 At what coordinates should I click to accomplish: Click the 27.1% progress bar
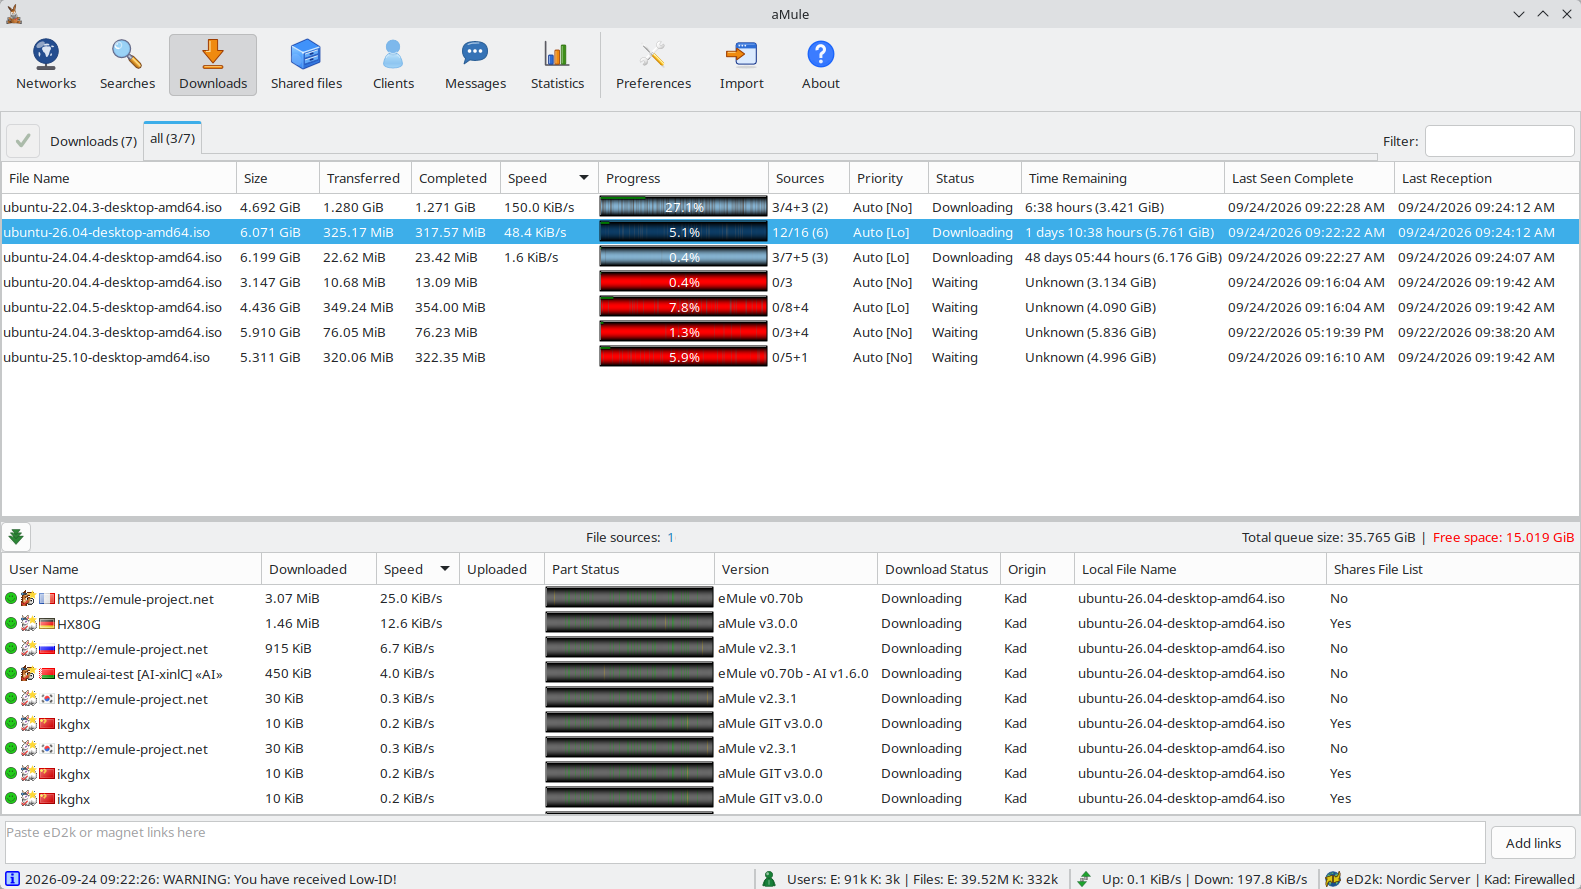coord(683,207)
